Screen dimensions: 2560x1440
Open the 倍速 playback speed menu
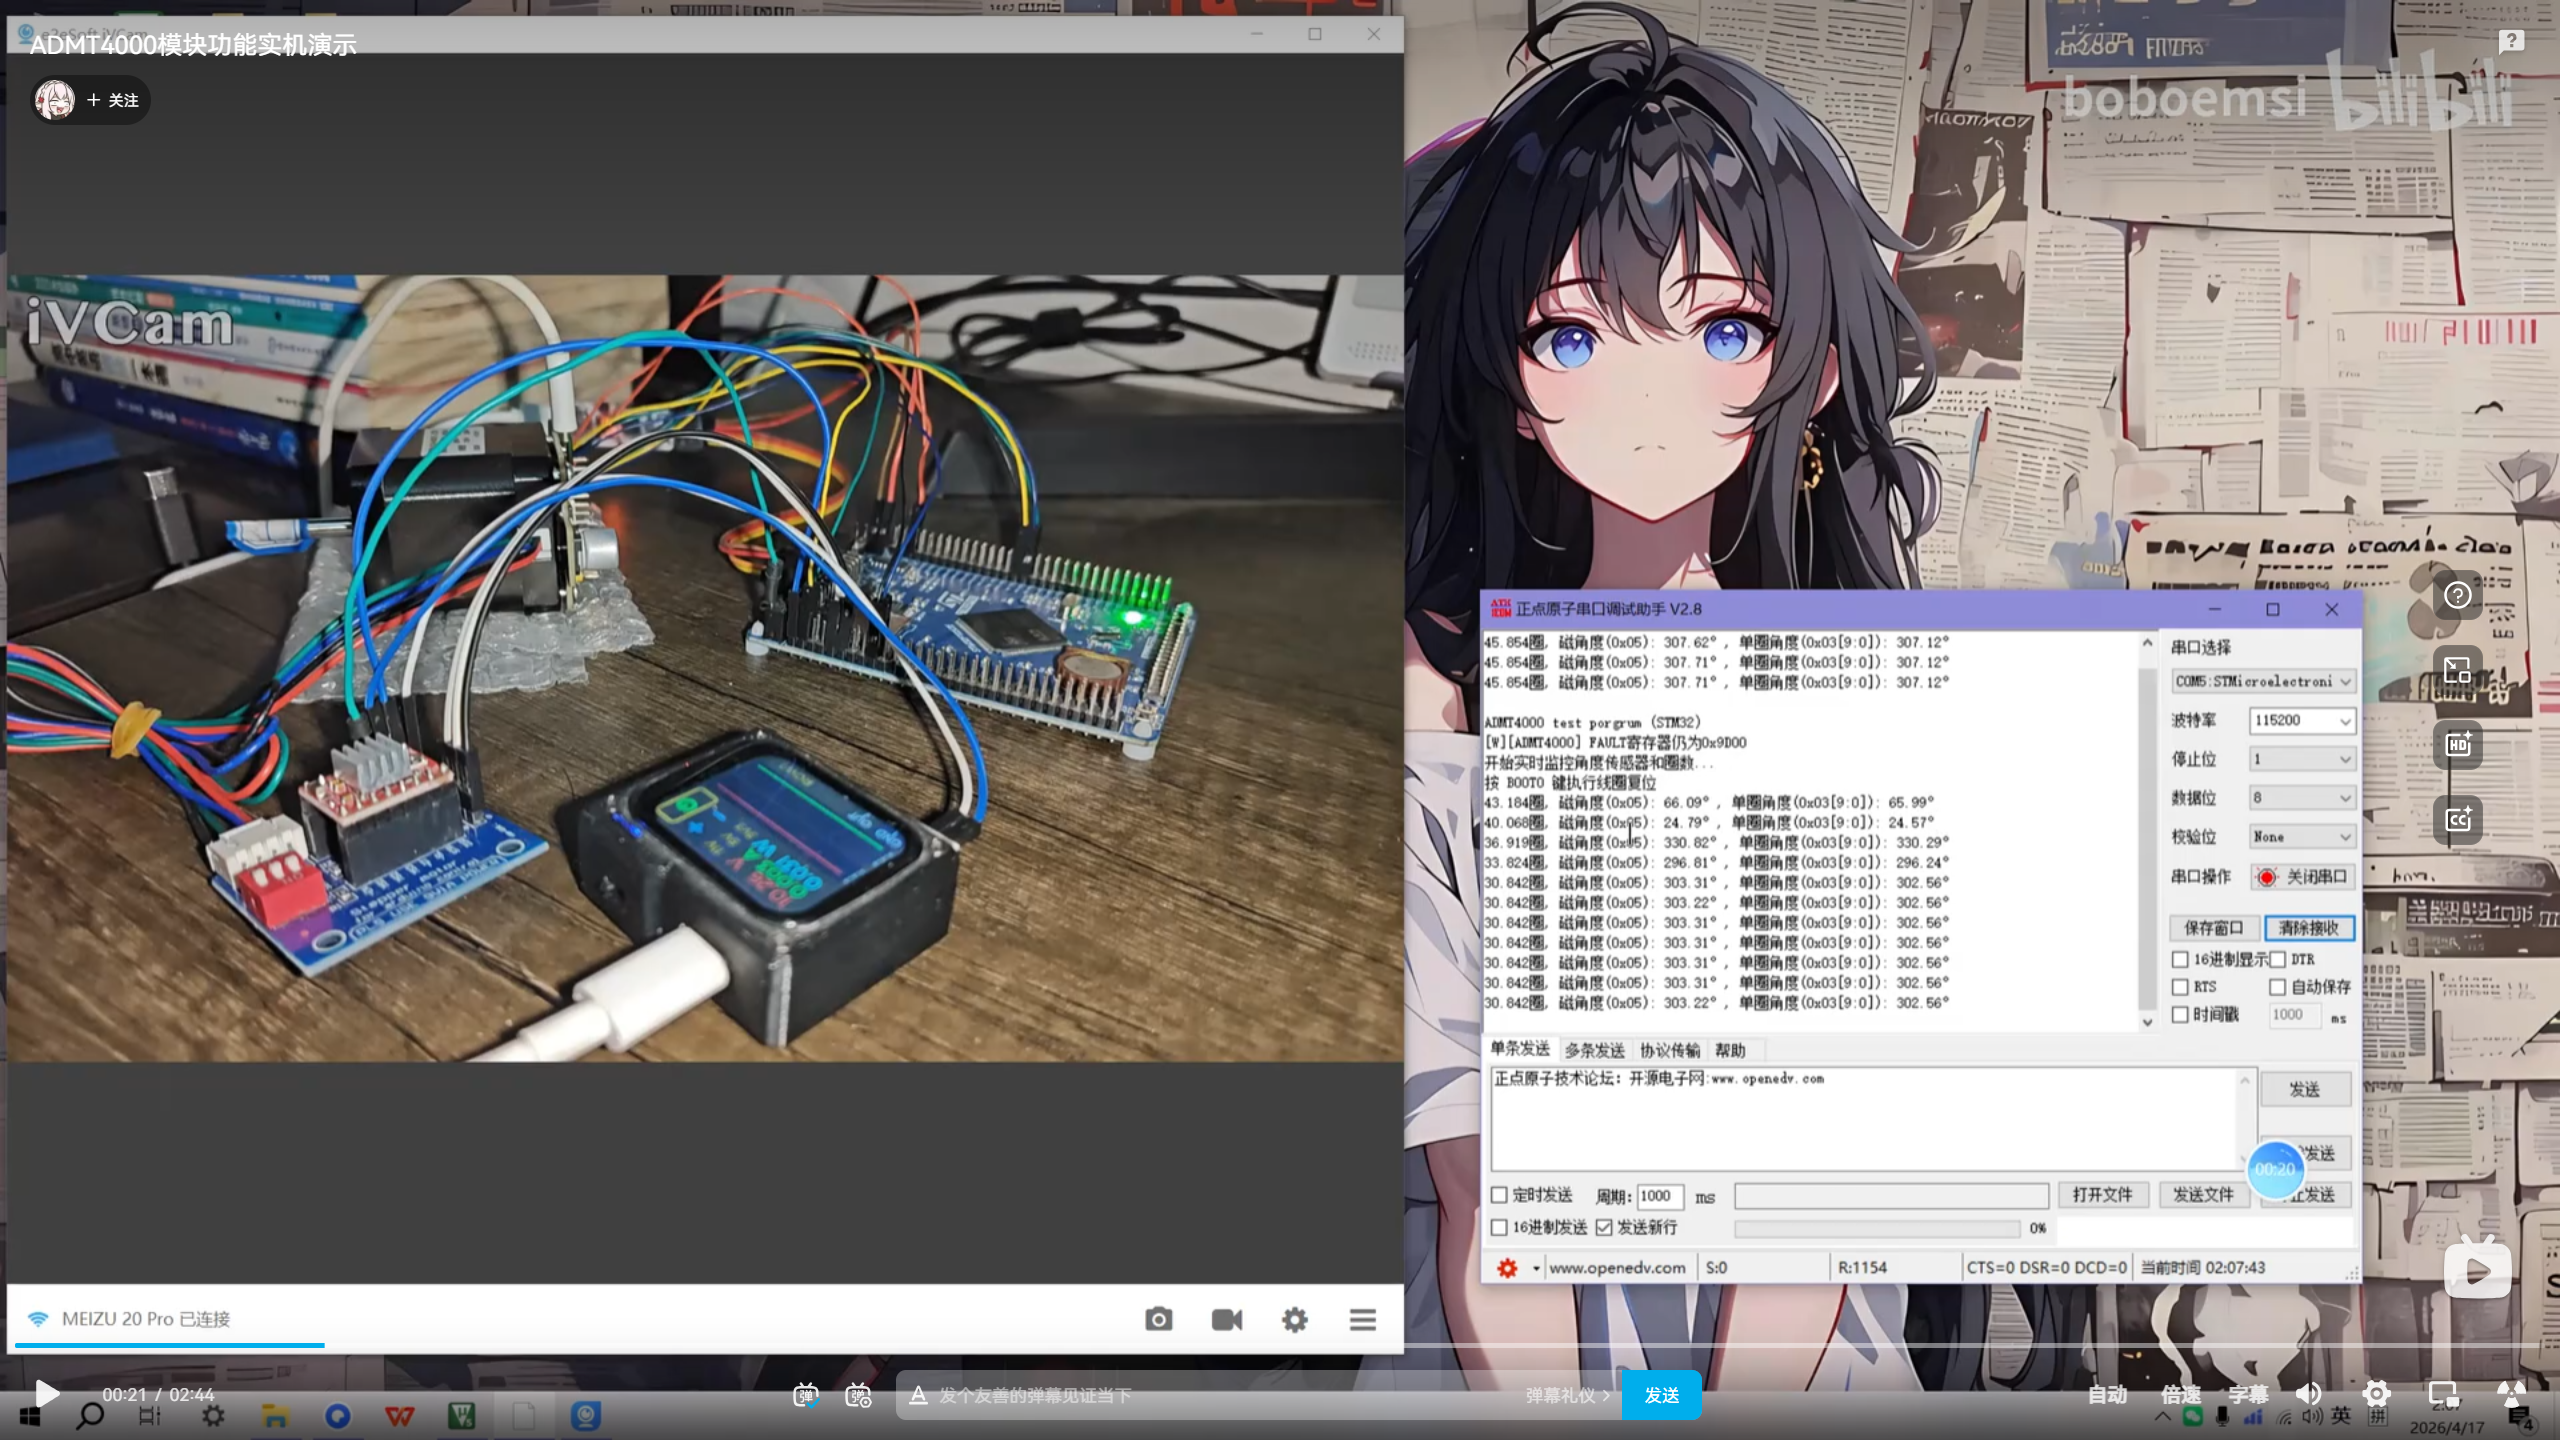click(x=2180, y=1394)
